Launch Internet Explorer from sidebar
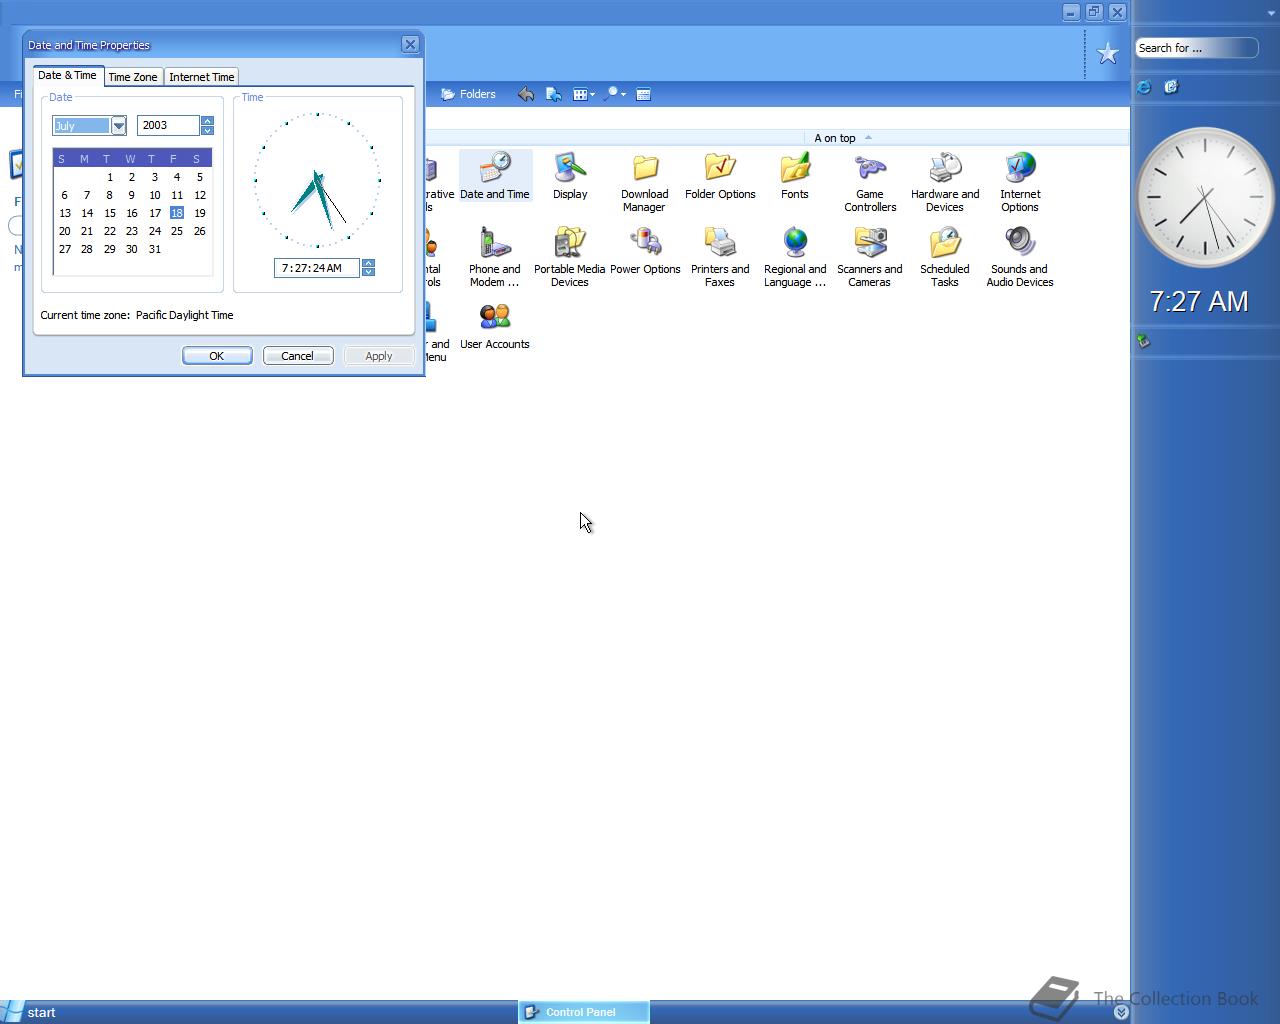Screen dimensions: 1280x1024 (1144, 87)
